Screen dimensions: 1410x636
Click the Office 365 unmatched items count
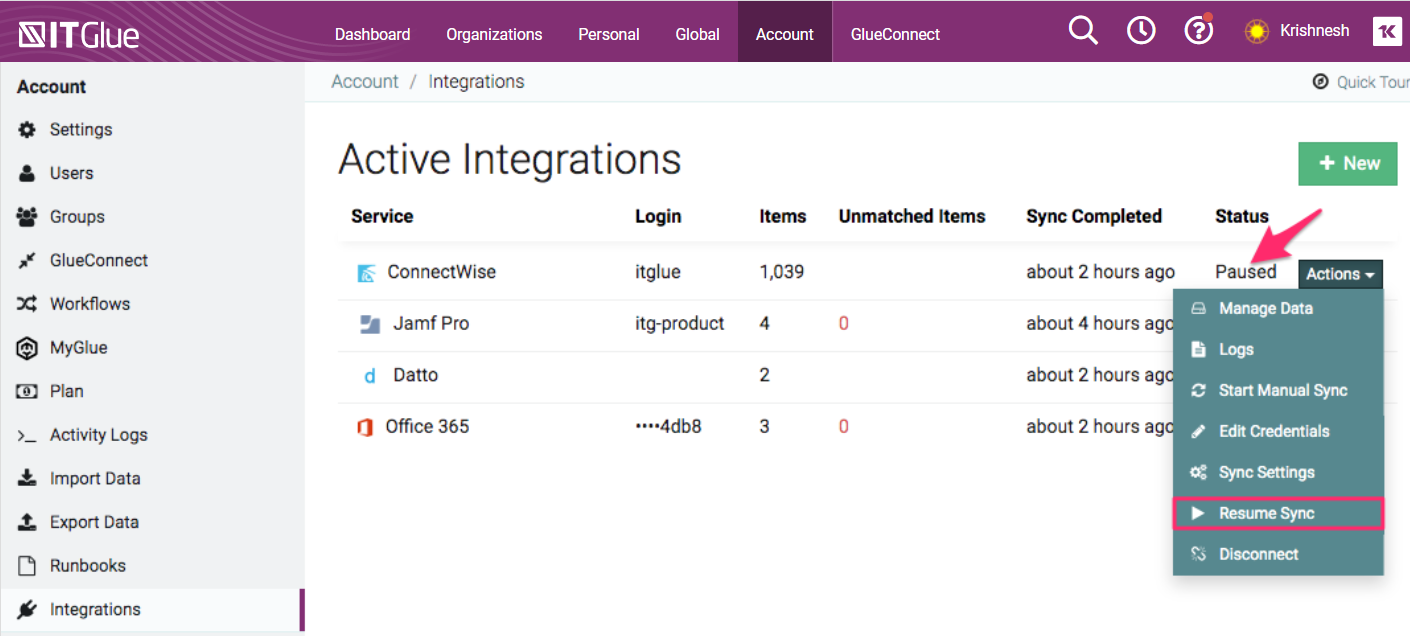(844, 427)
